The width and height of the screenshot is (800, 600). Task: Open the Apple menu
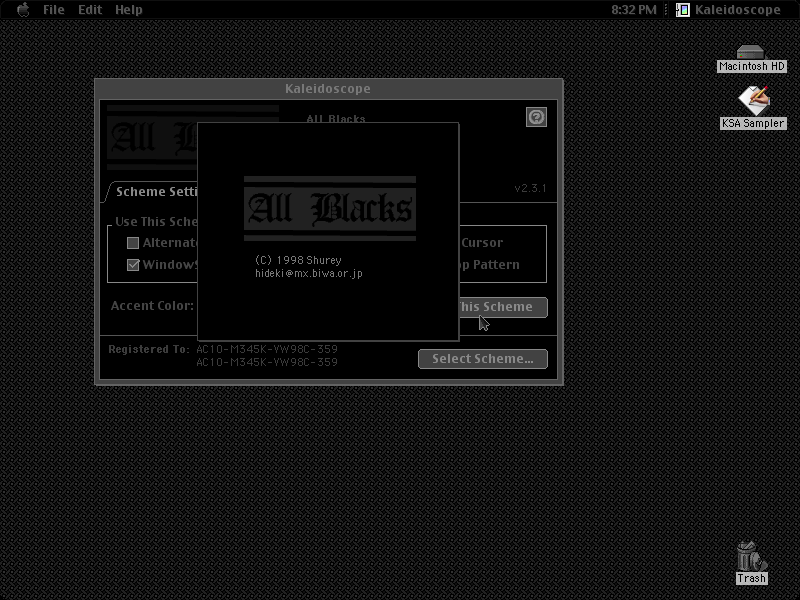pyautogui.click(x=23, y=10)
